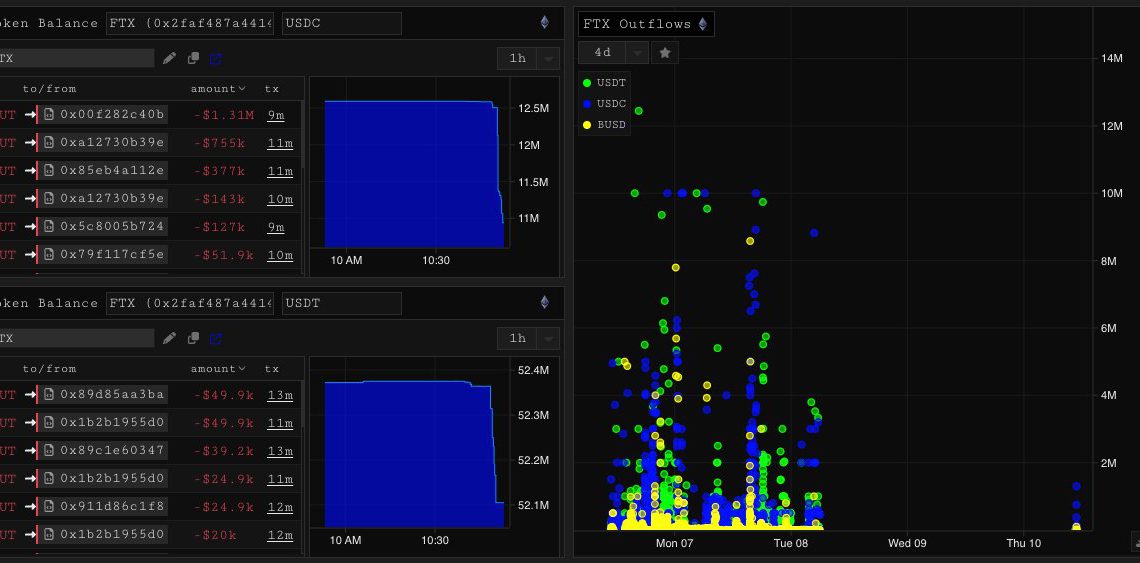
Task: Open tx link in the -$1.31M row
Action: [276, 115]
